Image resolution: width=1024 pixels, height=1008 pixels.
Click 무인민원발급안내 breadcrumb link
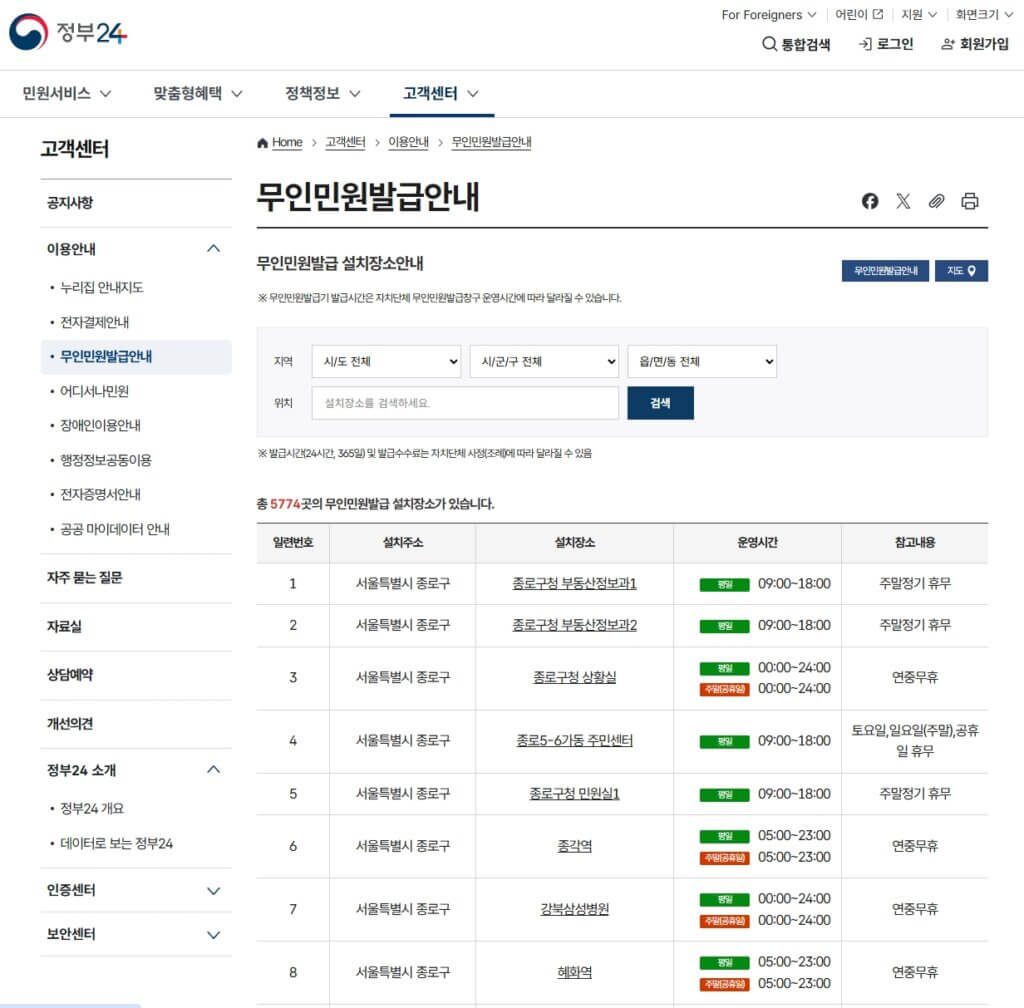[491, 142]
